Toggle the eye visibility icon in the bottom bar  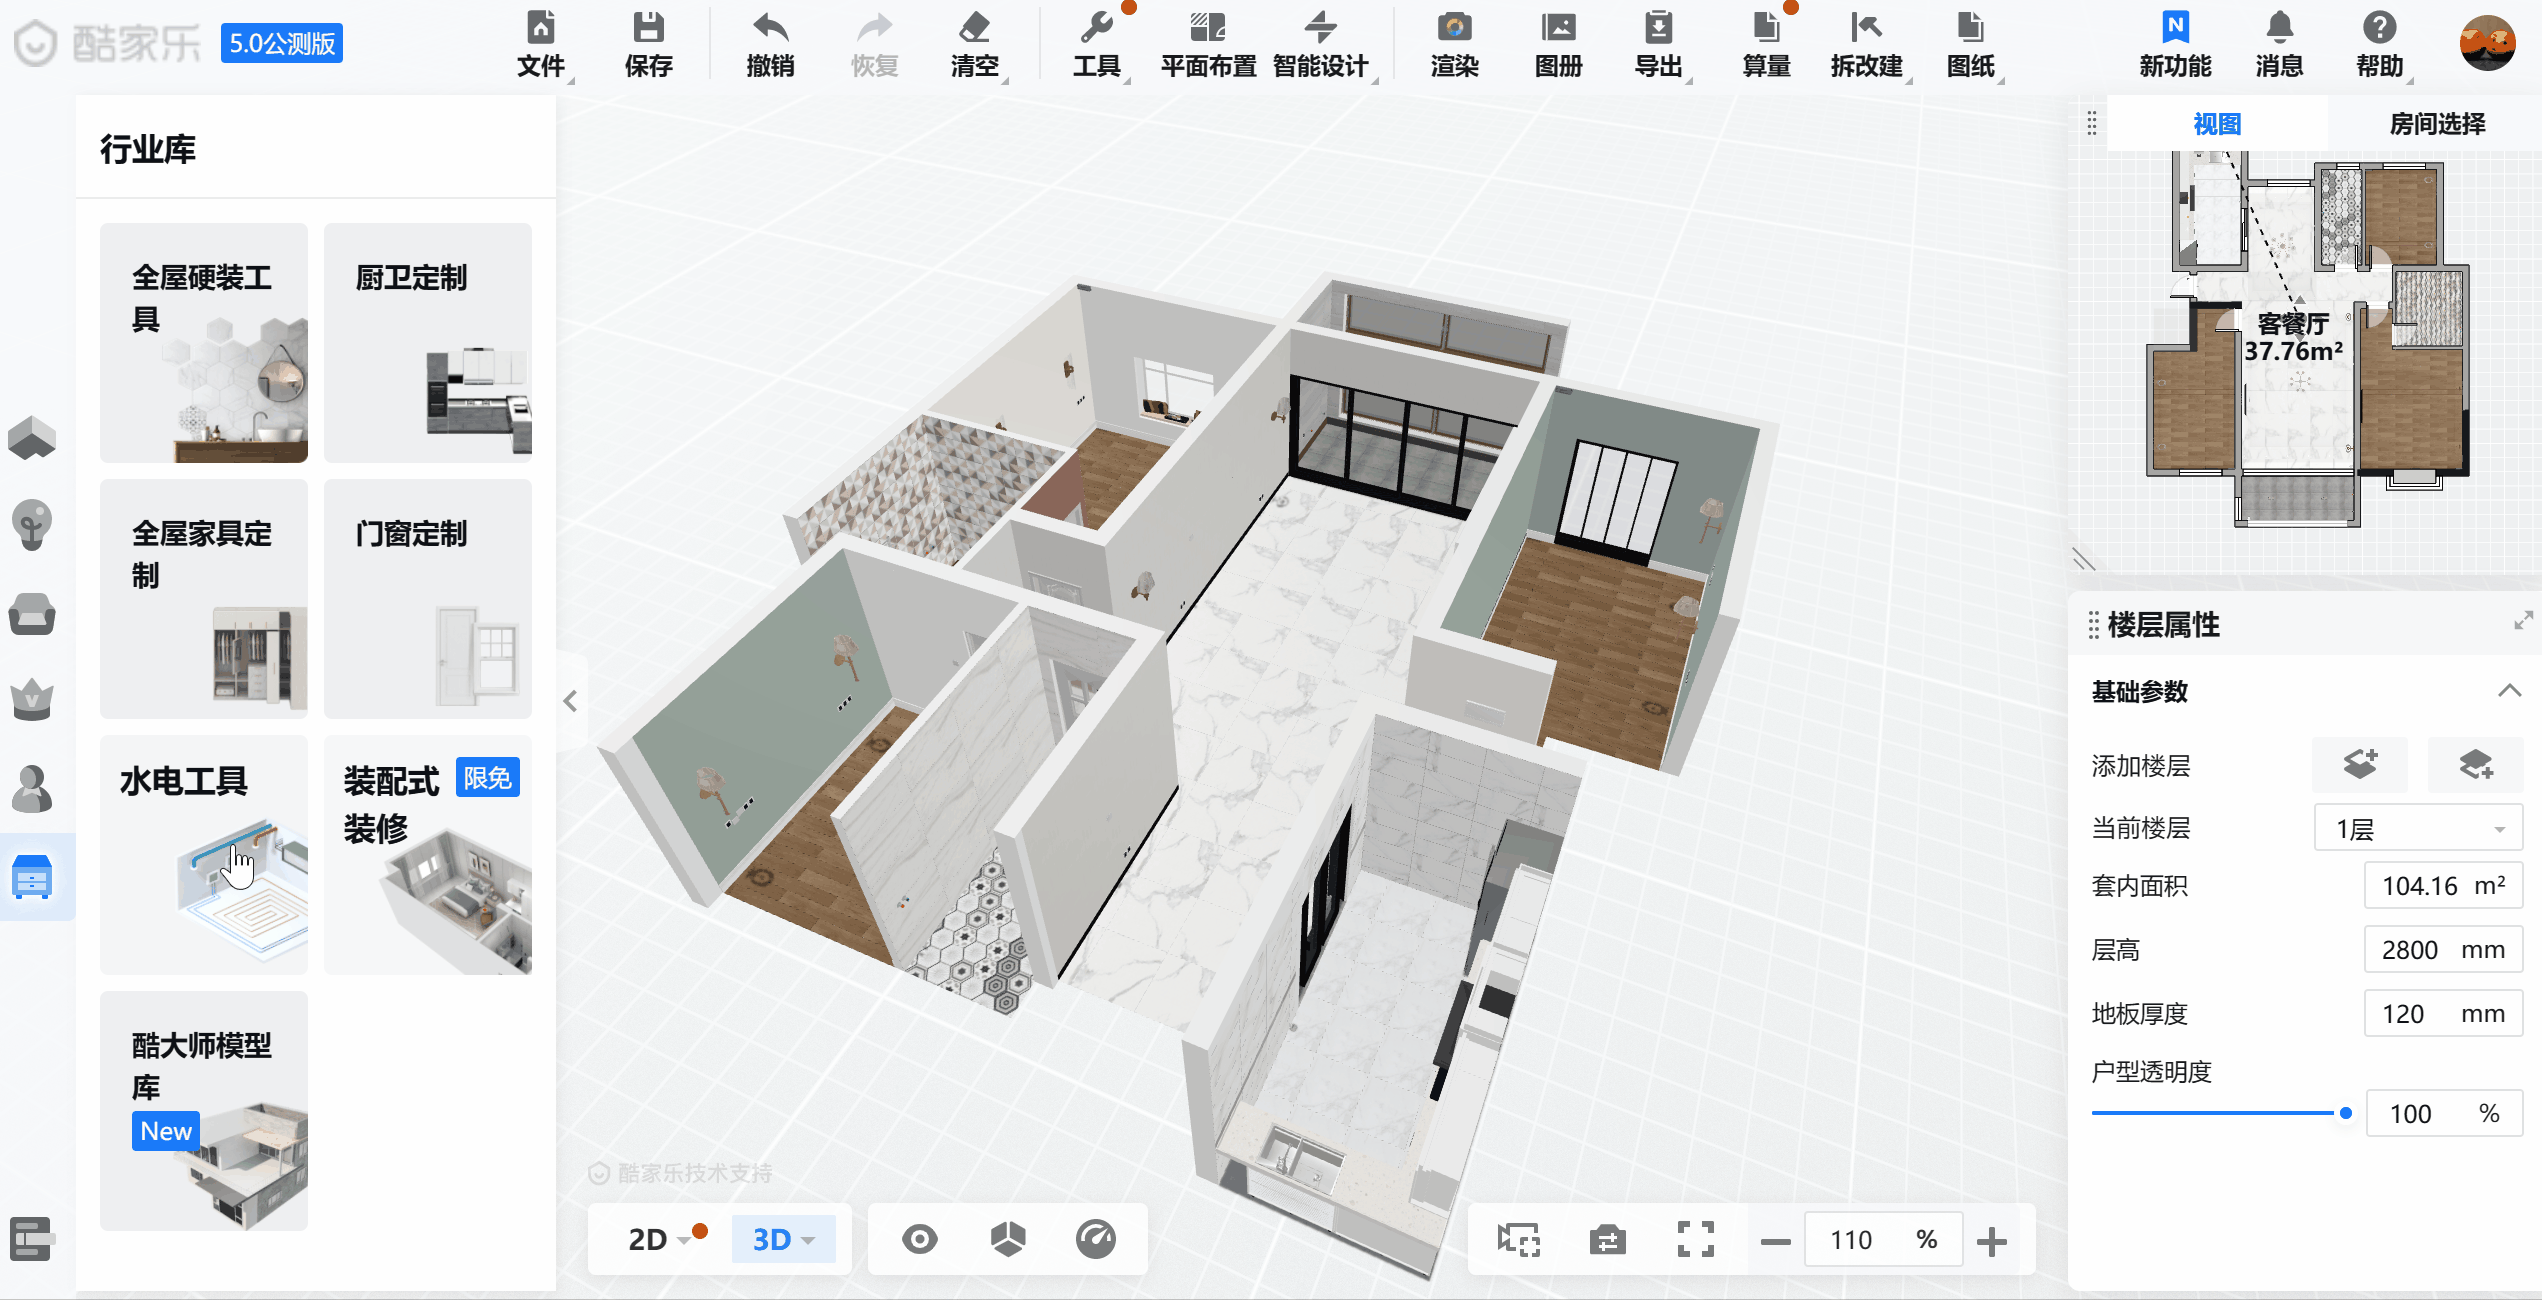919,1240
